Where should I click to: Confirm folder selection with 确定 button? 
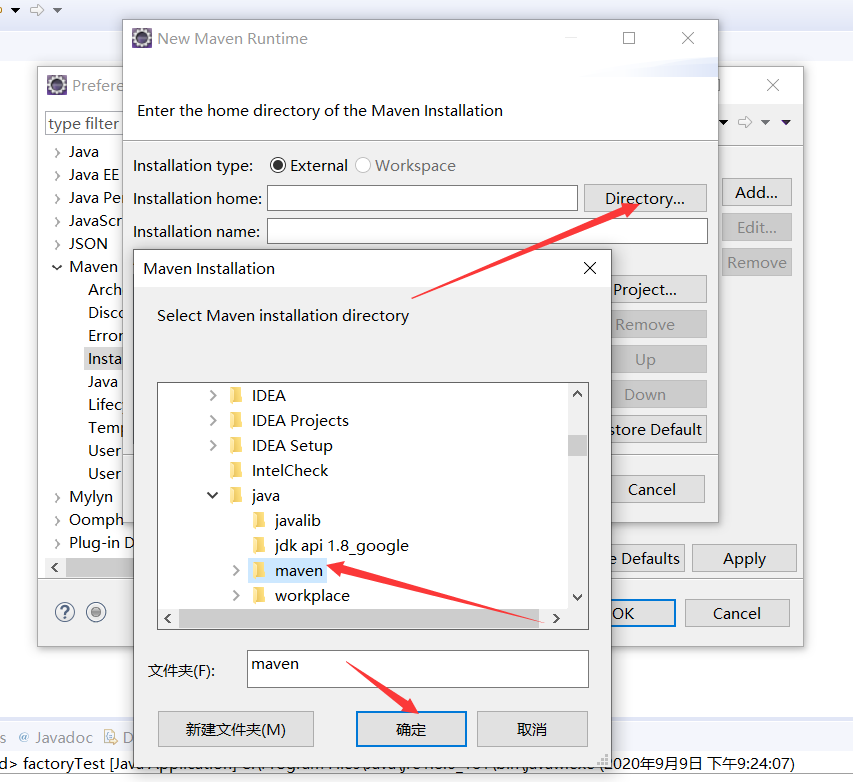pos(411,729)
